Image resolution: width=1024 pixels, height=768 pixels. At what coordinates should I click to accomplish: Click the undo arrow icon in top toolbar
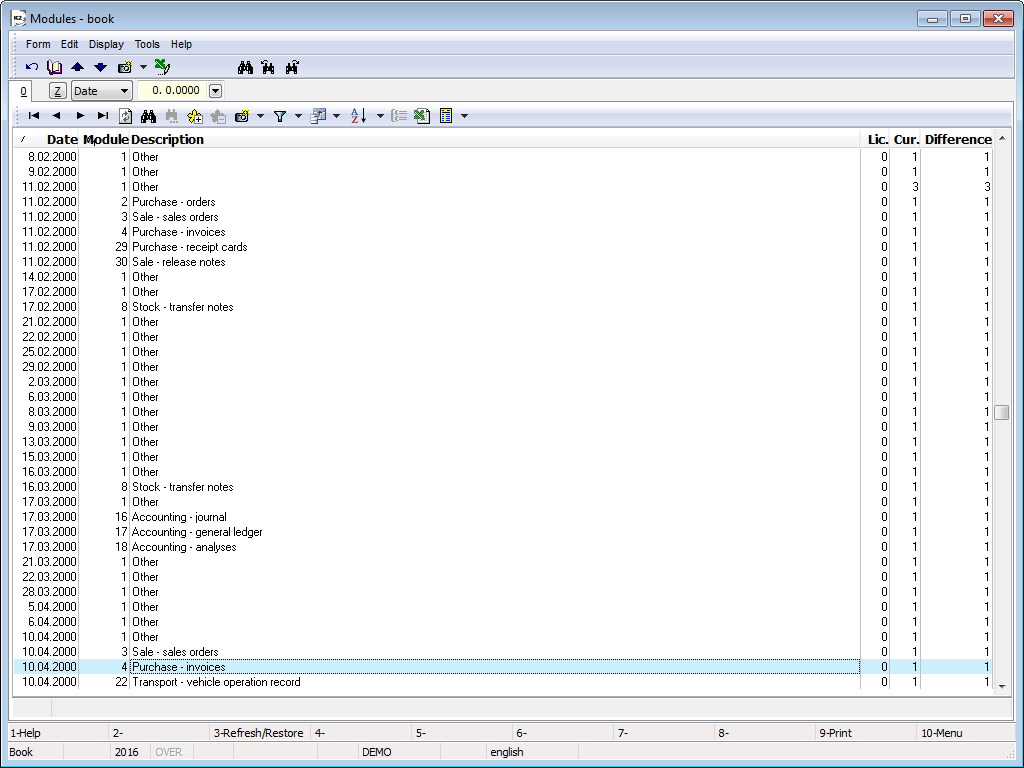tap(31, 67)
